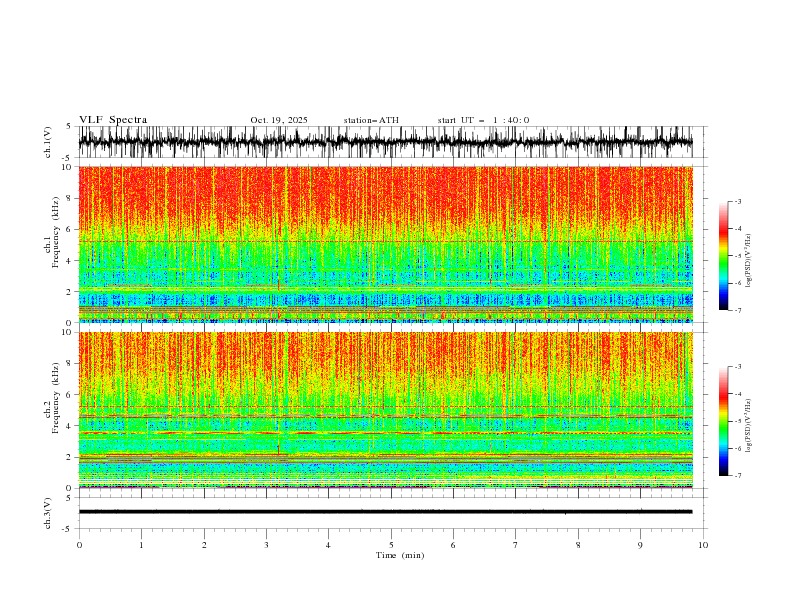The image size is (792, 612).
Task: Click the ch.3 voltage waveform trace
Action: tap(385, 512)
